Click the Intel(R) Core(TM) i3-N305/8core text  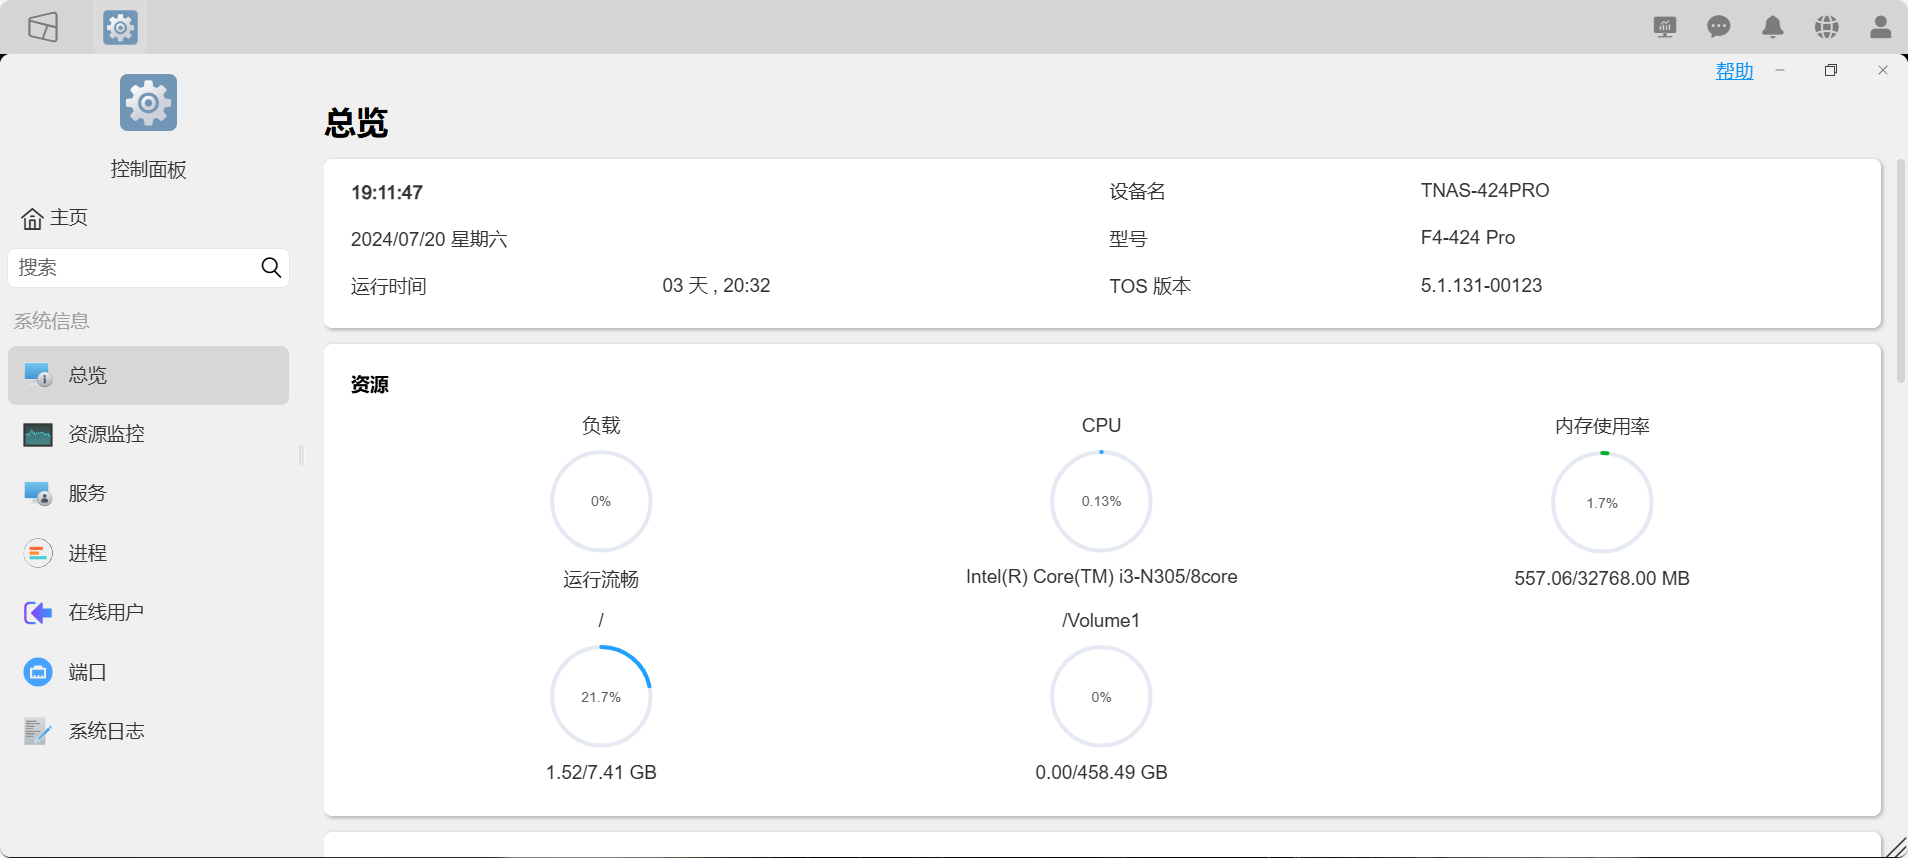pos(1101,576)
